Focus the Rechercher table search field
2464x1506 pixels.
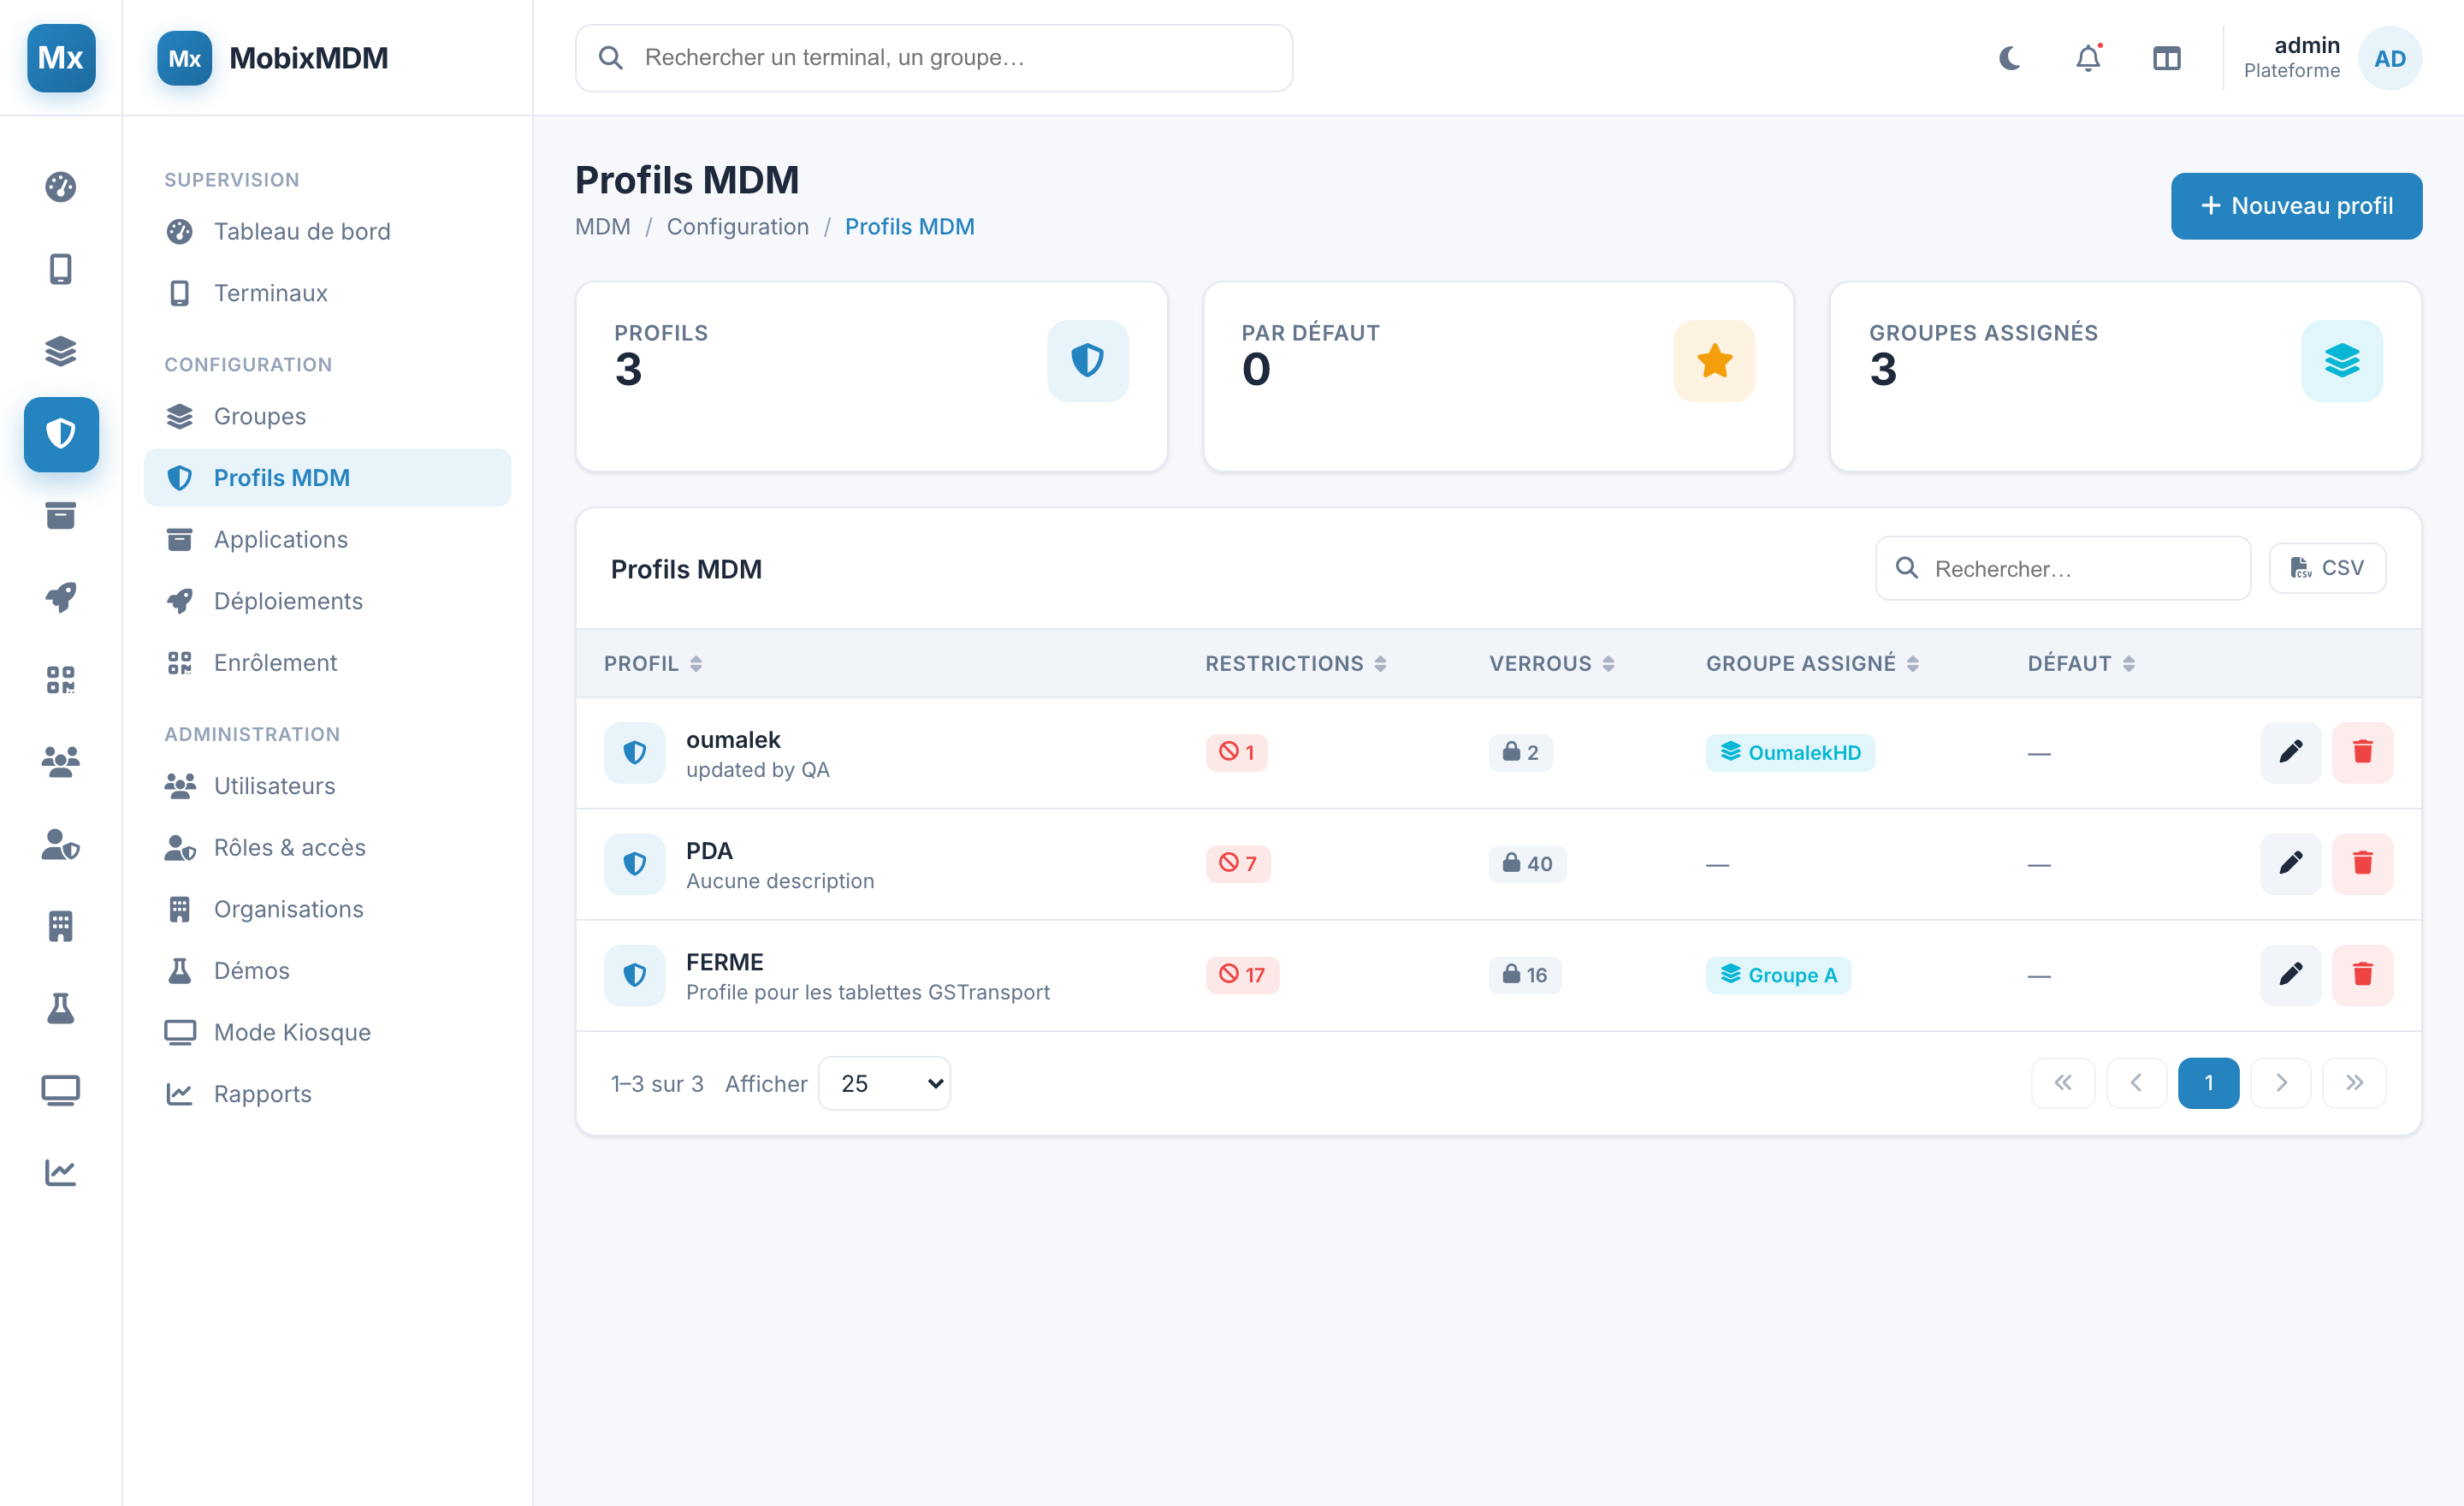click(2063, 568)
